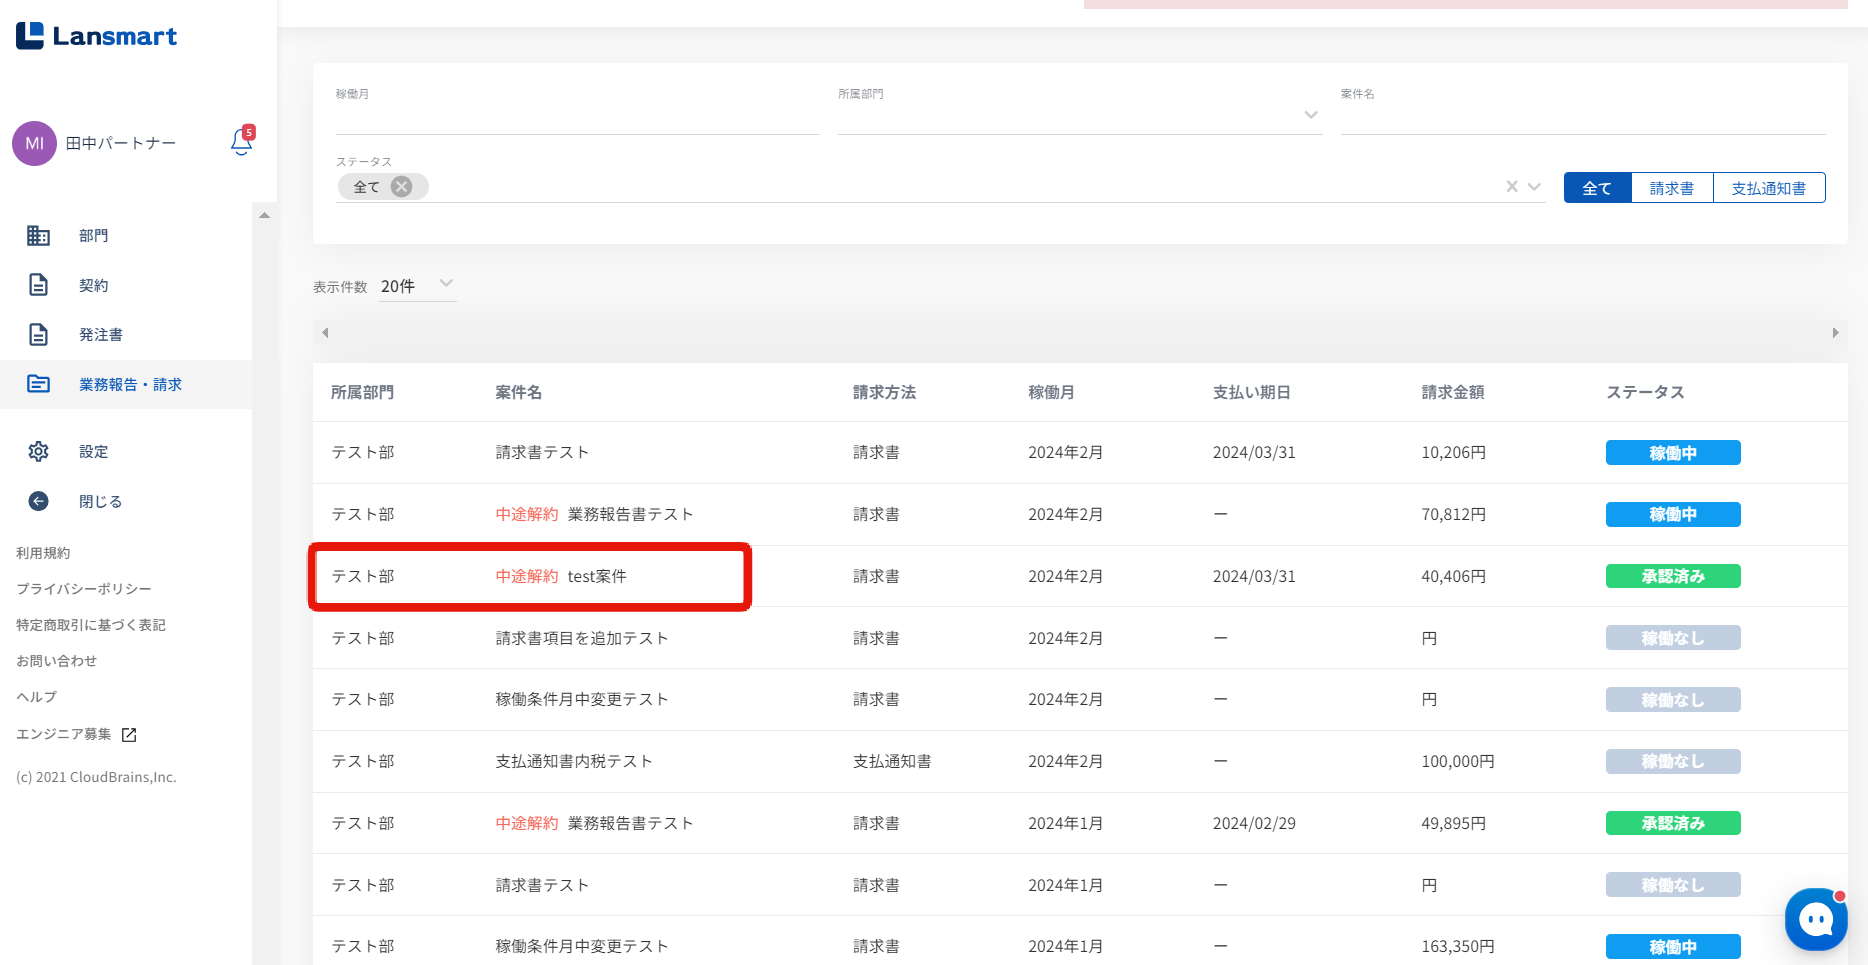This screenshot has height=965, width=1868.
Task: Open the 請求書項目を追加テスト row
Action: [1080, 638]
